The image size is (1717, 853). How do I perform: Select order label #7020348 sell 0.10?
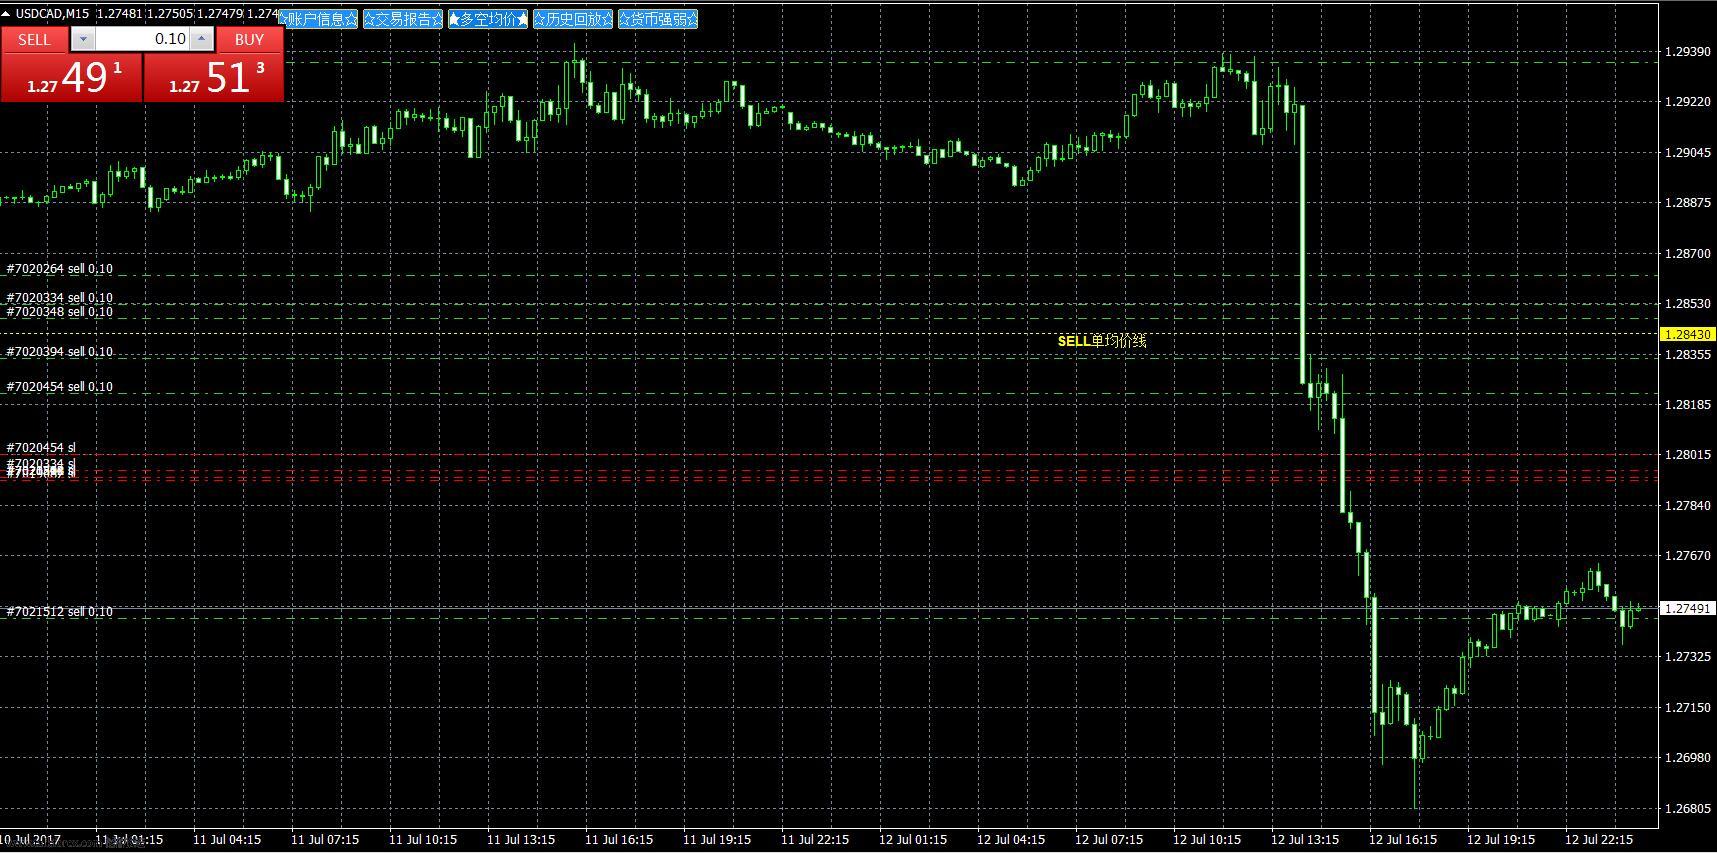(x=60, y=312)
